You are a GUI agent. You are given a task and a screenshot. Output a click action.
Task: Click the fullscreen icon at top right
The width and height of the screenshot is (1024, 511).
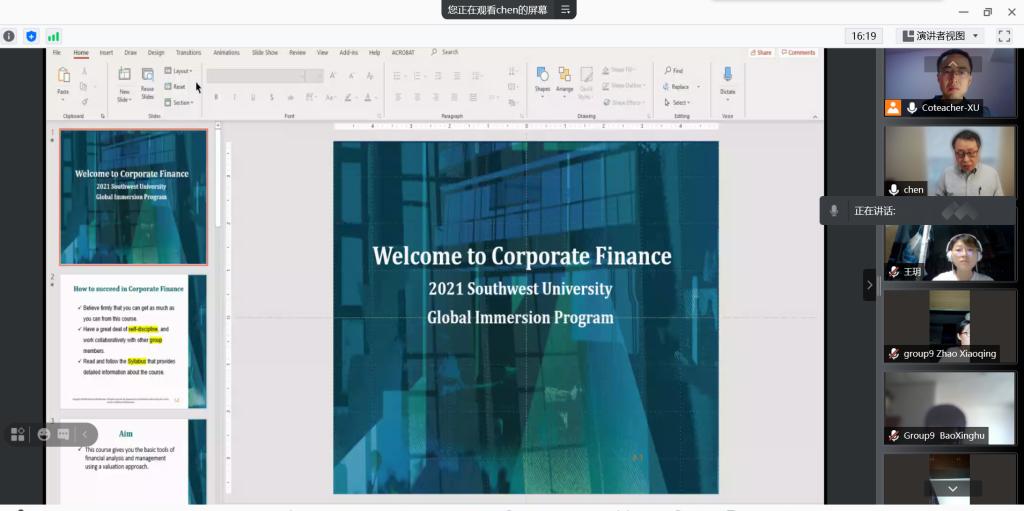tap(1004, 36)
